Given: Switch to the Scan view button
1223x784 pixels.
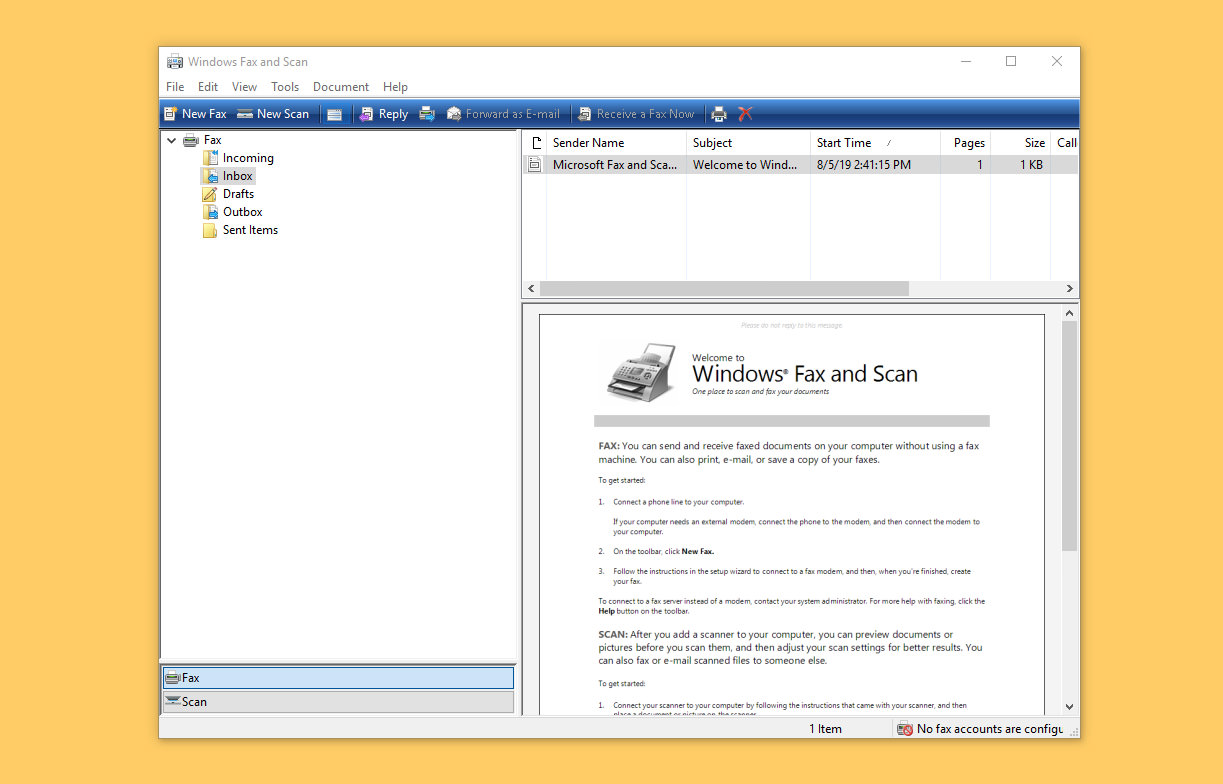Looking at the screenshot, I should coord(338,702).
